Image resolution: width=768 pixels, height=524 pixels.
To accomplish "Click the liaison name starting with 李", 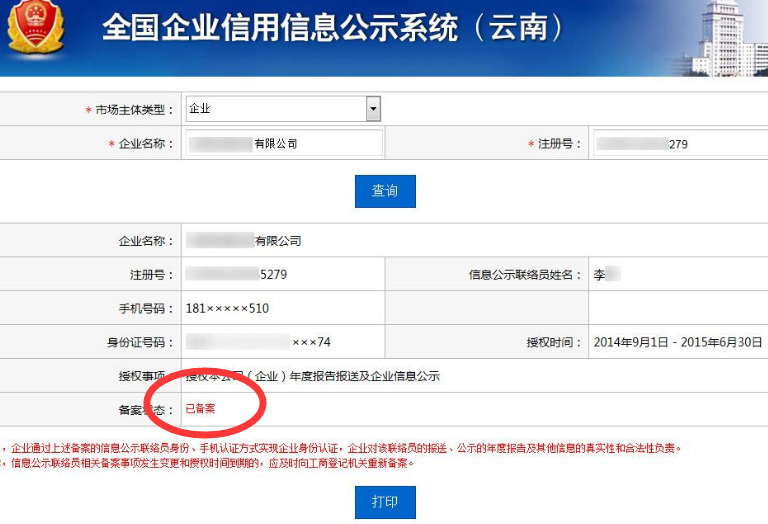I will [606, 274].
